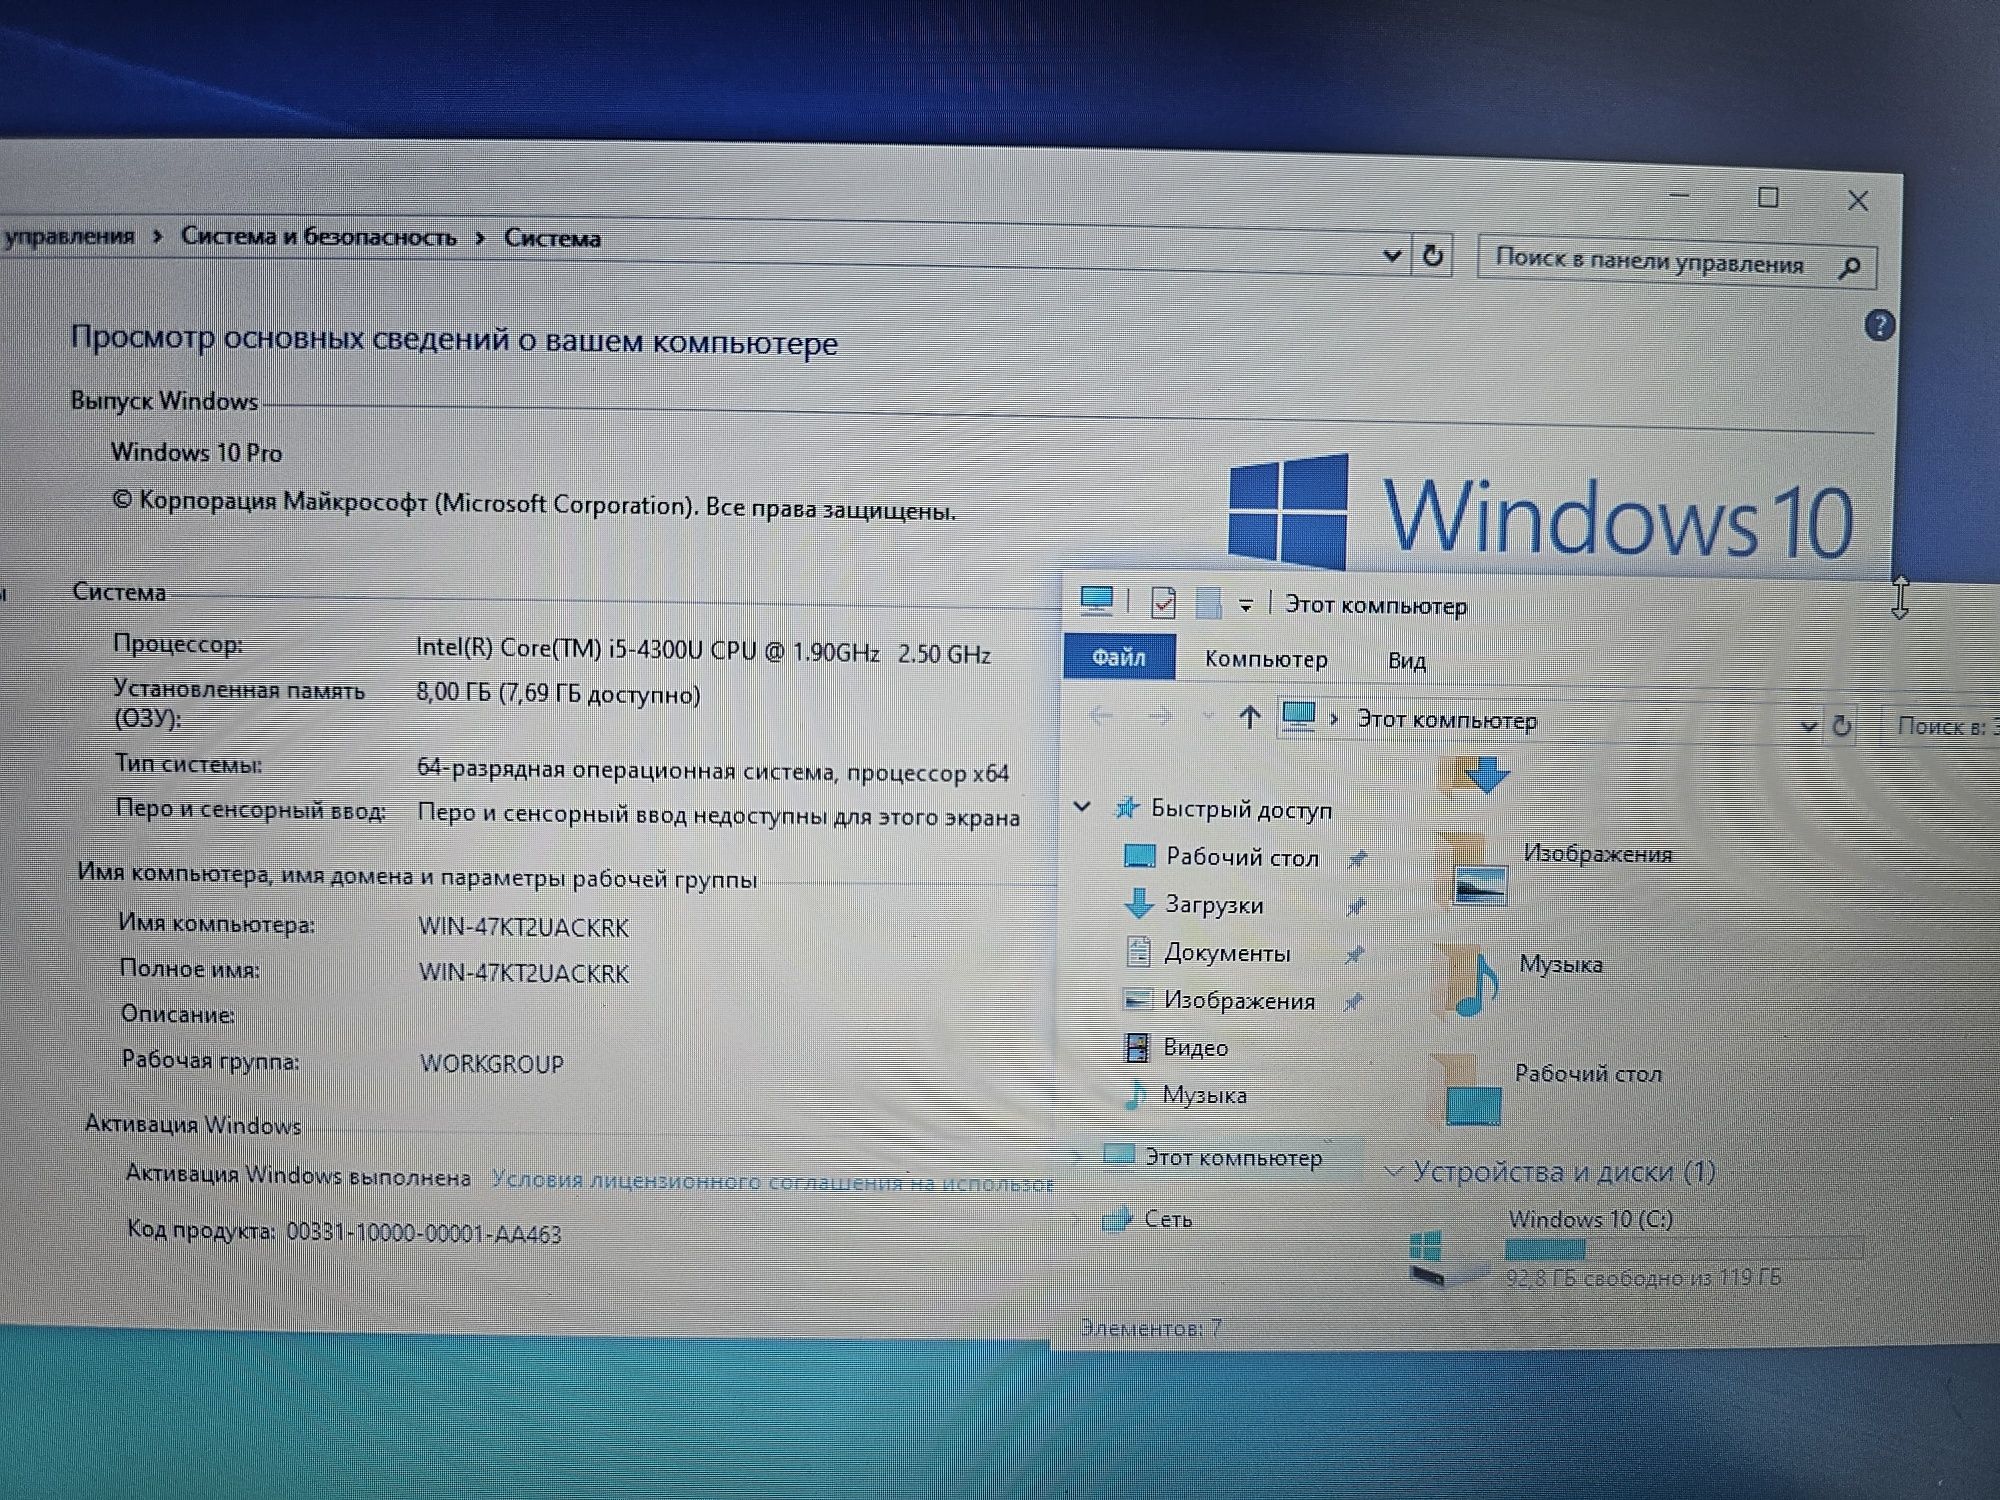Click 'Этот компьютер' in the Explorer address bar
The width and height of the screenshot is (2000, 1500).
pos(1446,720)
